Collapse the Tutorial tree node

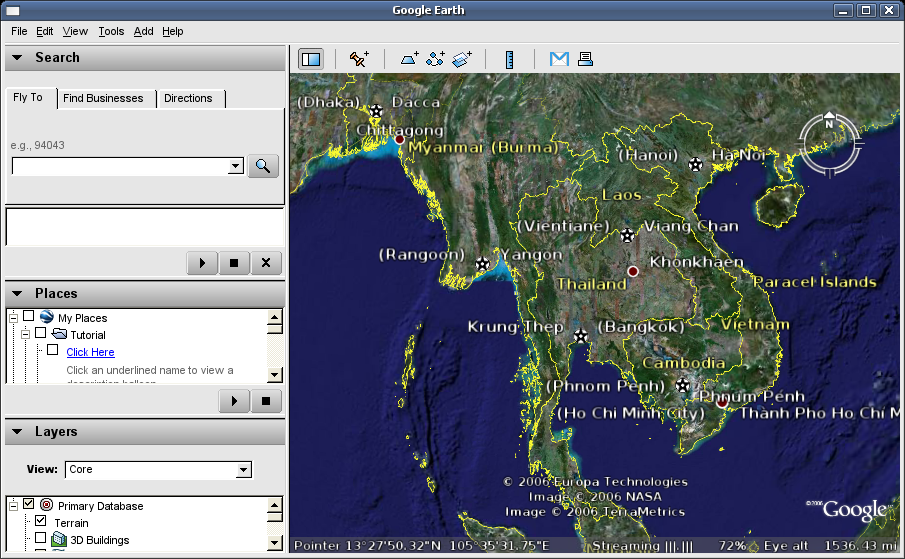click(25, 335)
